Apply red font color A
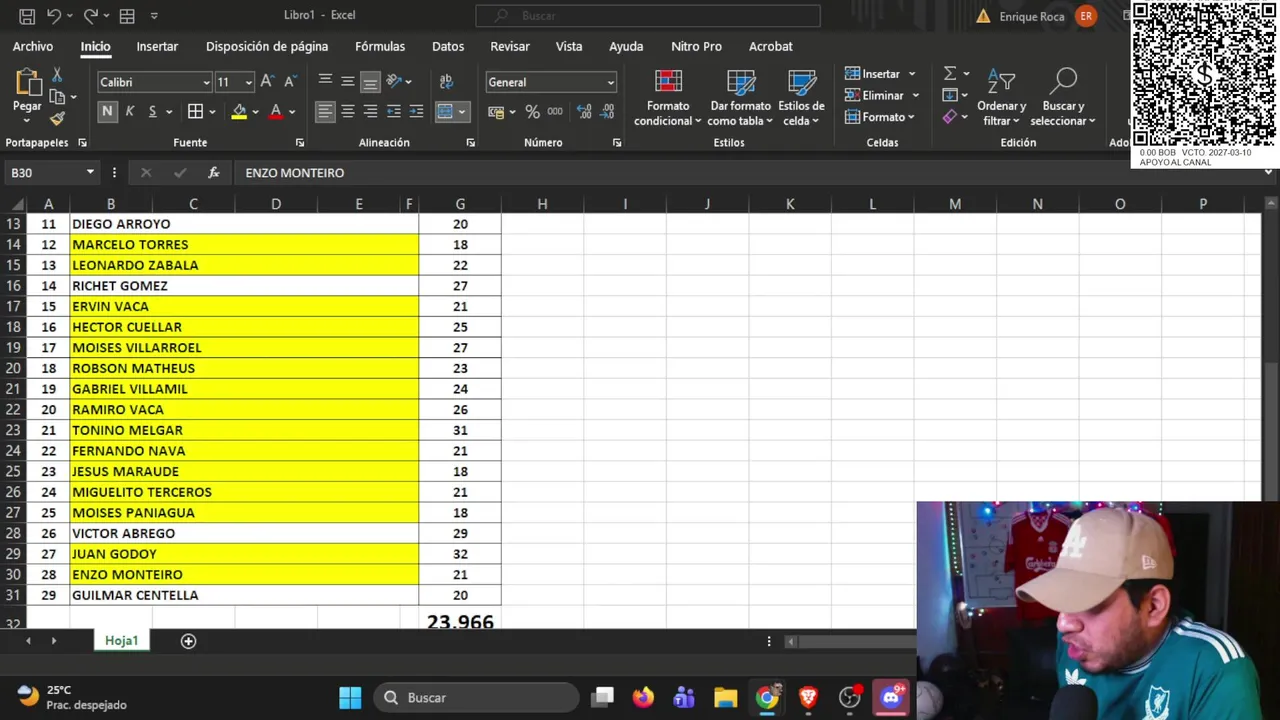This screenshot has height=720, width=1280. 276,112
